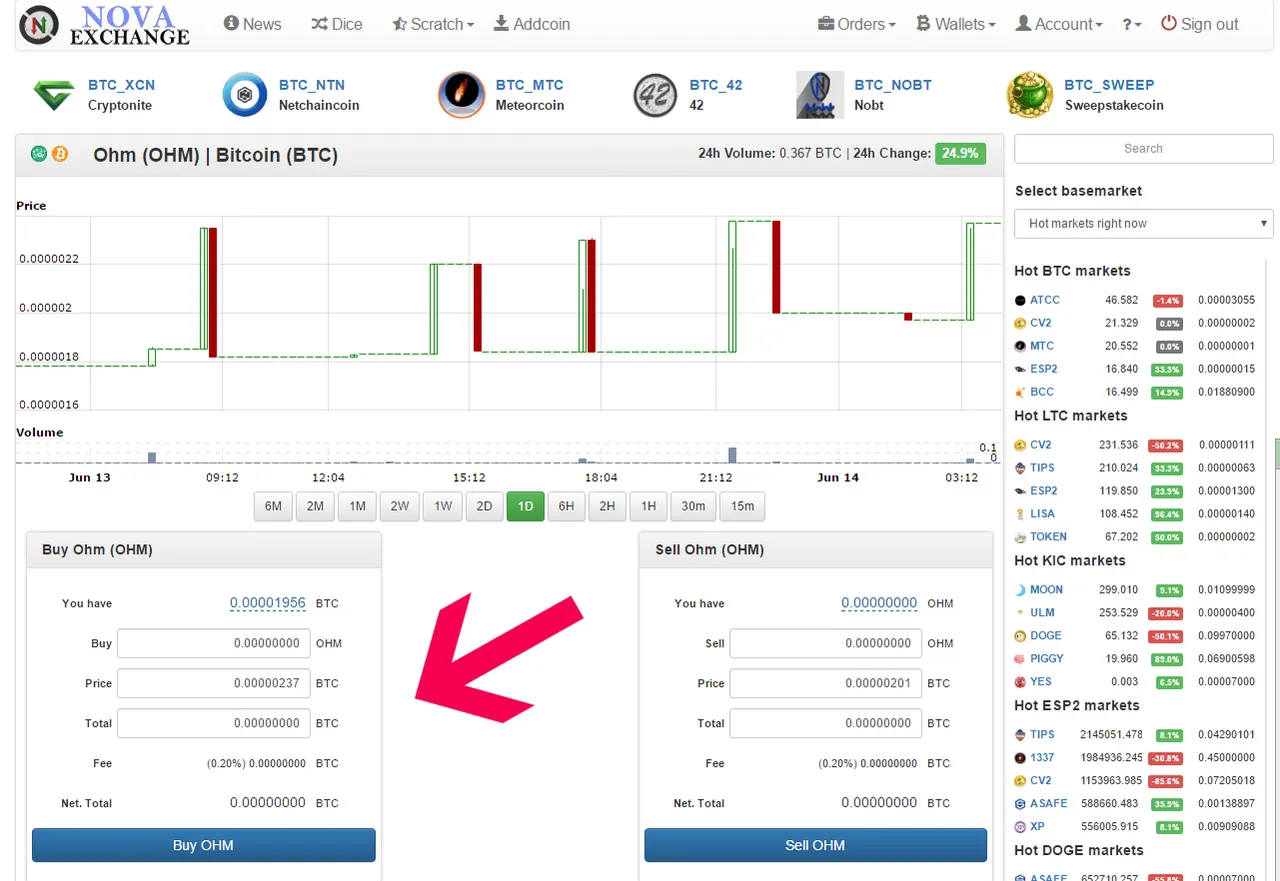The width and height of the screenshot is (1280, 881).
Task: Click the Sell OHM button
Action: click(x=815, y=845)
